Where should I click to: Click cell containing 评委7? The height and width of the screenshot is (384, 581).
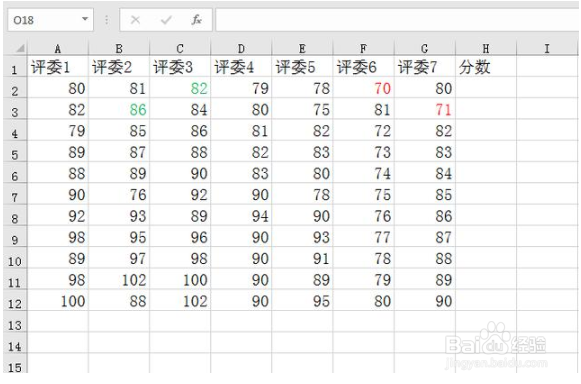point(425,67)
